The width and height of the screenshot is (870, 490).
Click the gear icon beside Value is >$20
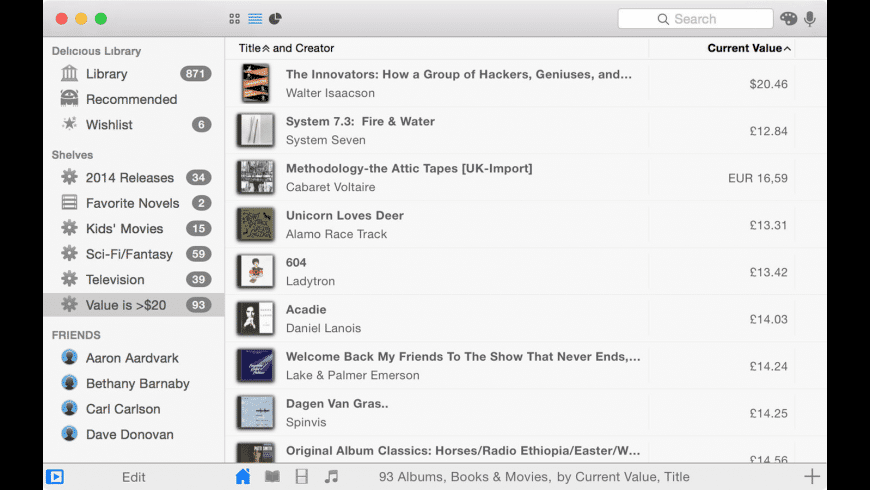69,305
